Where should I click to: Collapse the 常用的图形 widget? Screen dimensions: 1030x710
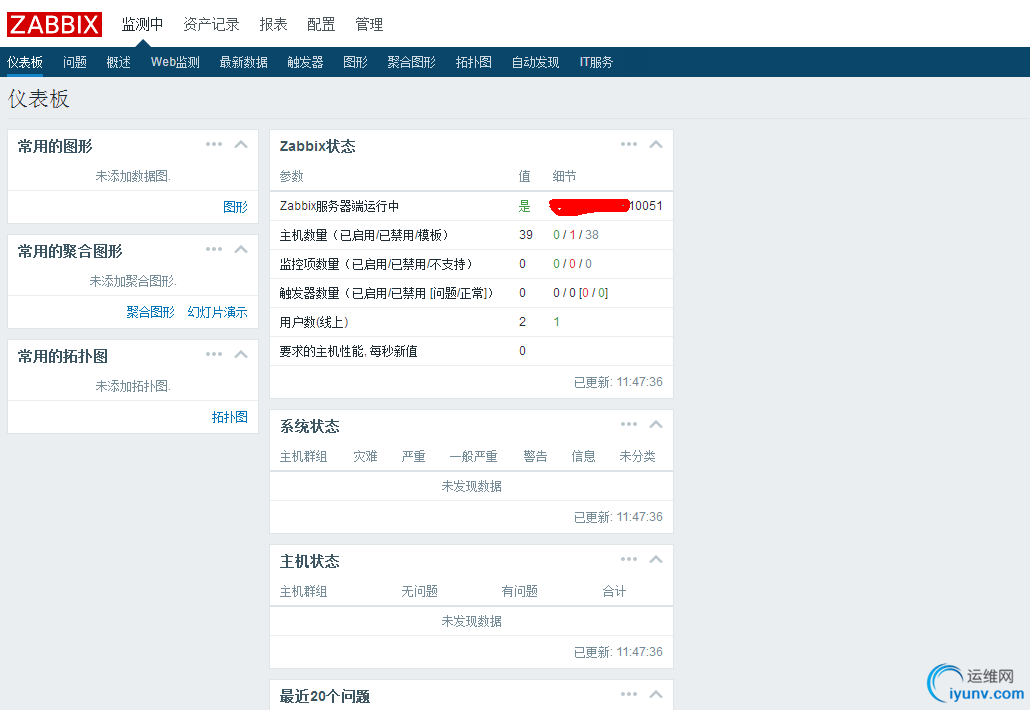(241, 144)
